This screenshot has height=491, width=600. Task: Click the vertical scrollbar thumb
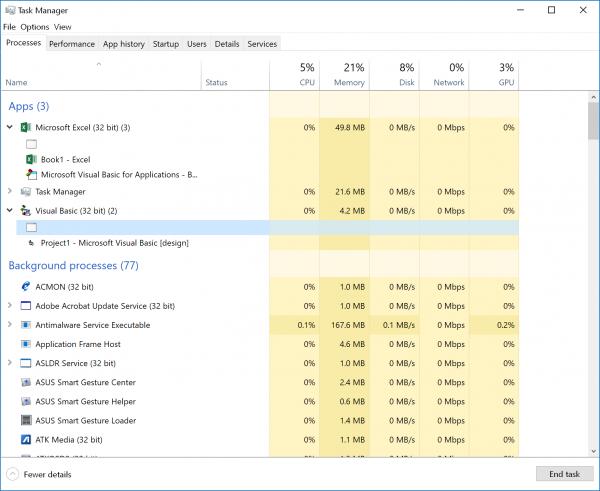point(593,121)
